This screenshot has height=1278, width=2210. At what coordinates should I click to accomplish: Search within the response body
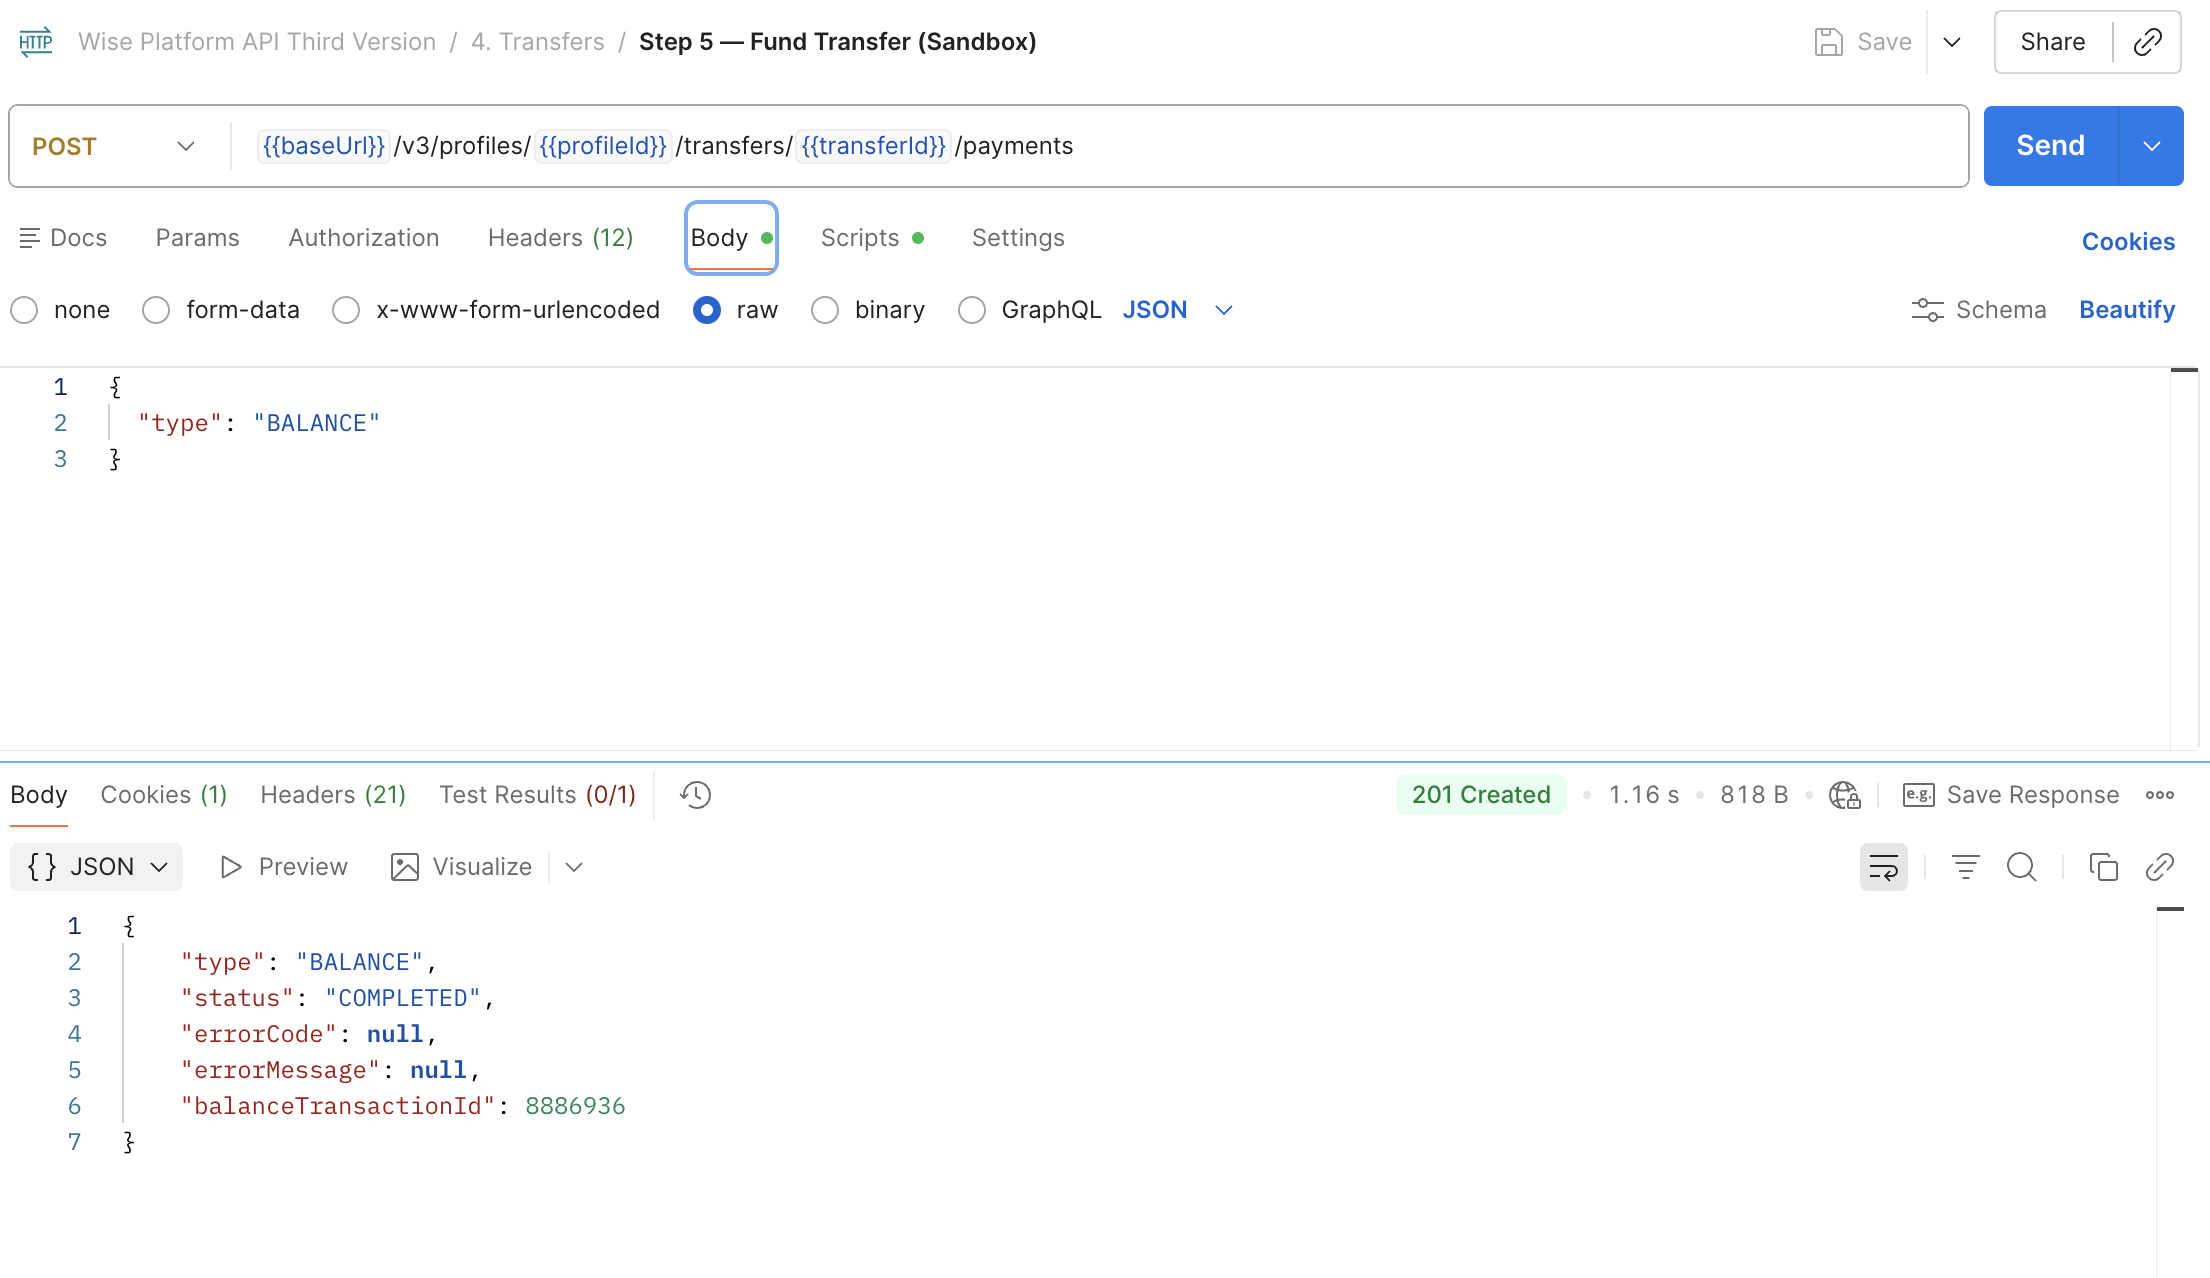click(2021, 867)
